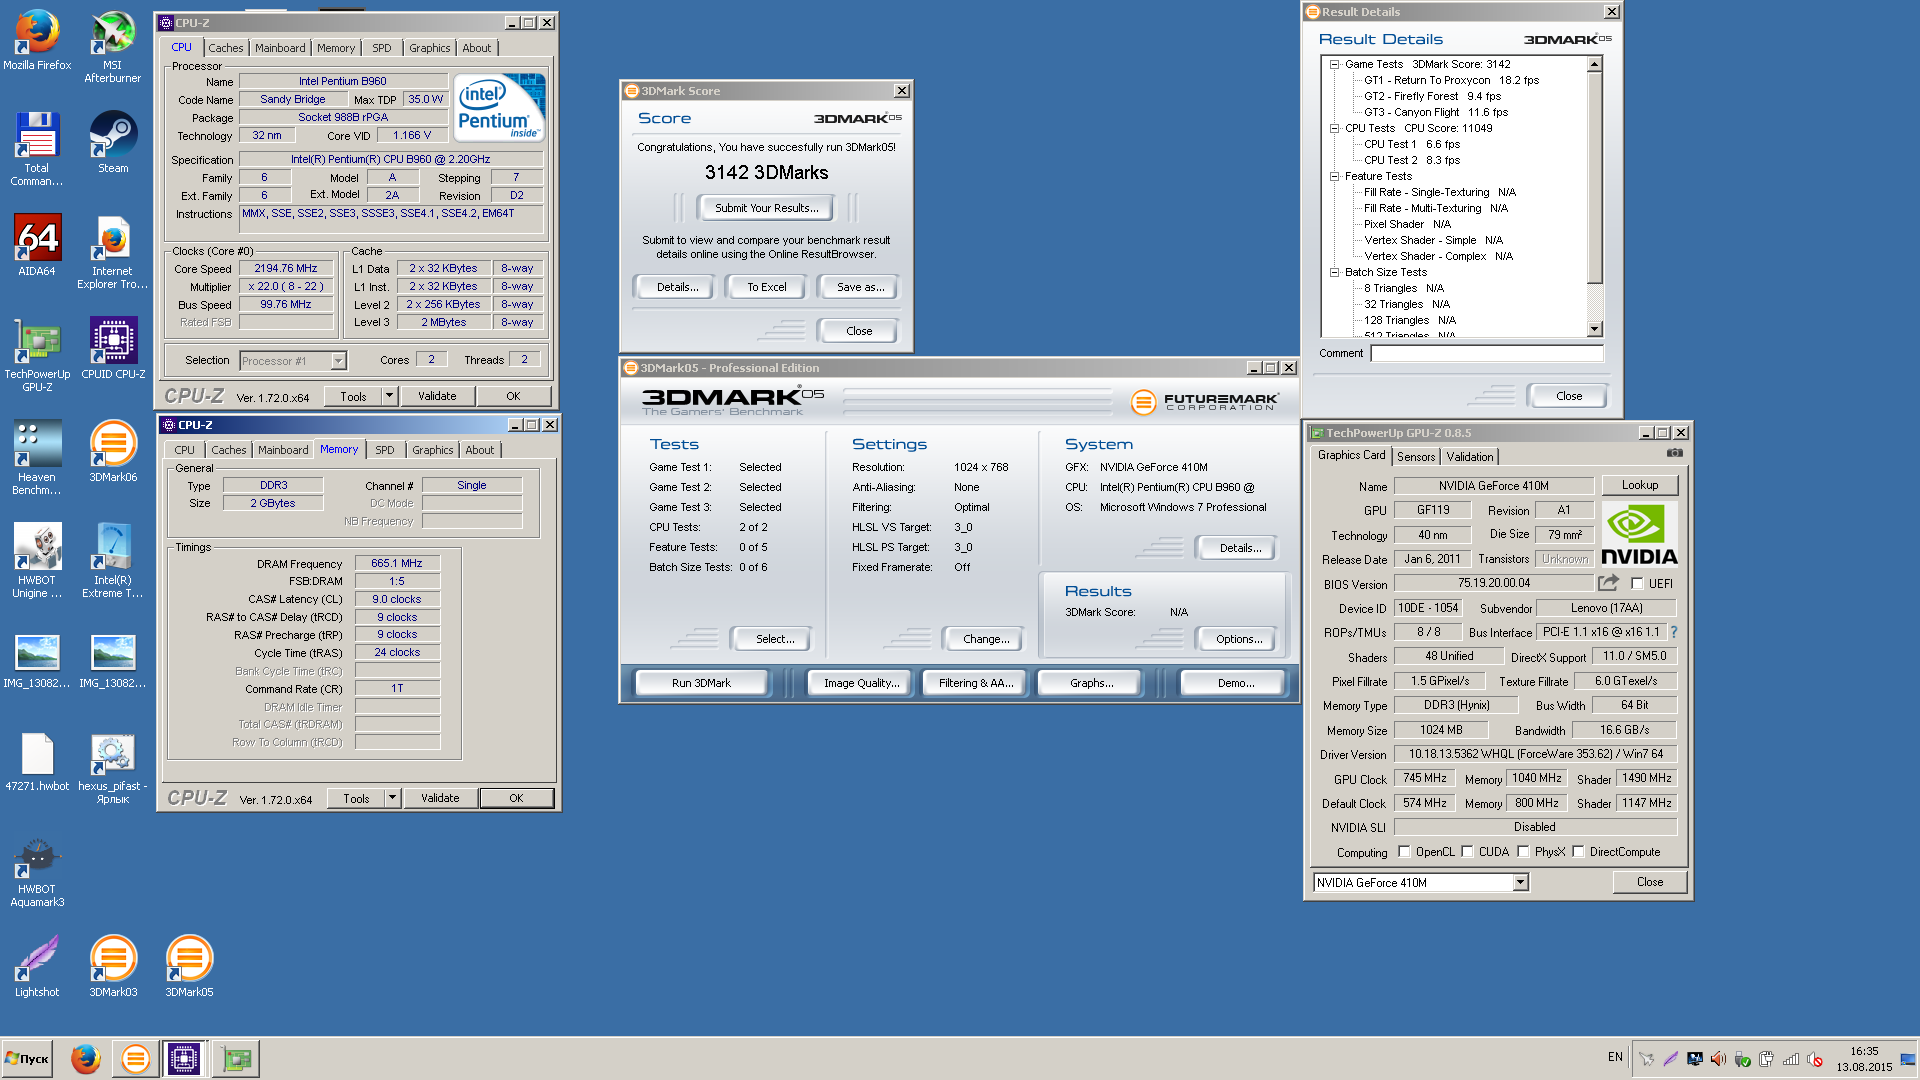The image size is (1920, 1080).
Task: Collapse Game Tests tree node
Action: coord(1334,64)
